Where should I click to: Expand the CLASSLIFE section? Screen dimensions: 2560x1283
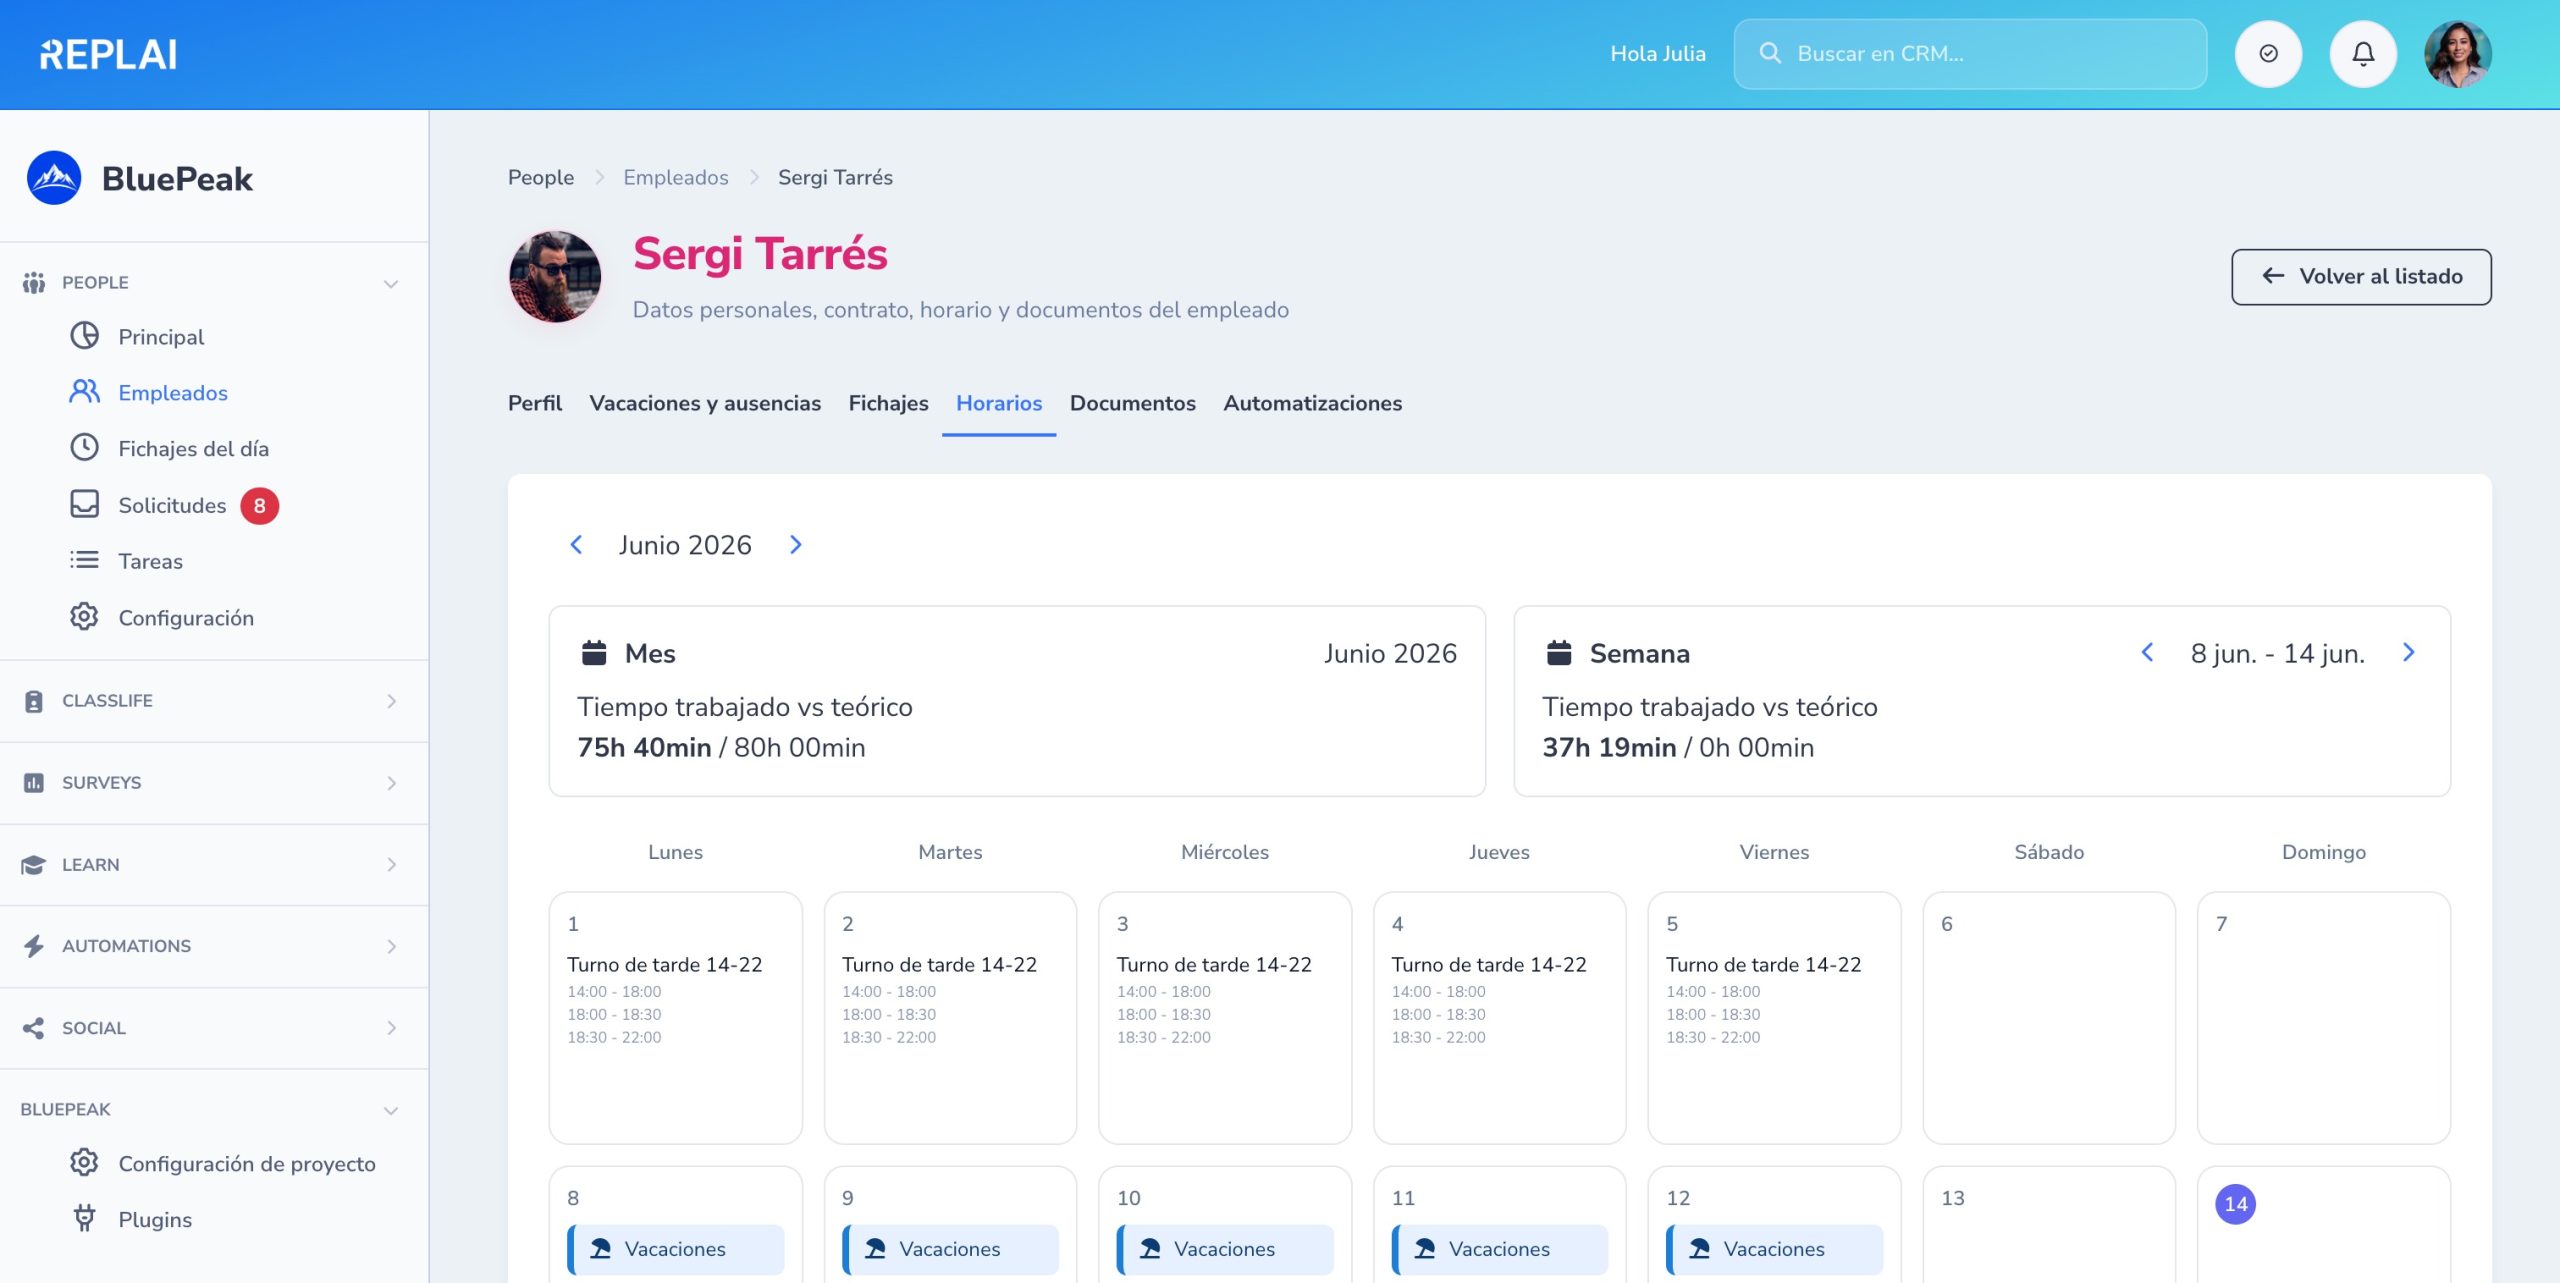tap(391, 701)
